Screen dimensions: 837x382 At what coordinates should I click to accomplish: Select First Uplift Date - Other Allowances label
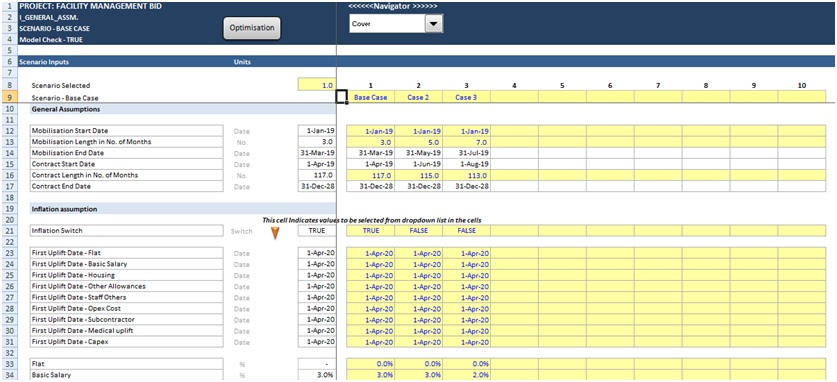127,286
